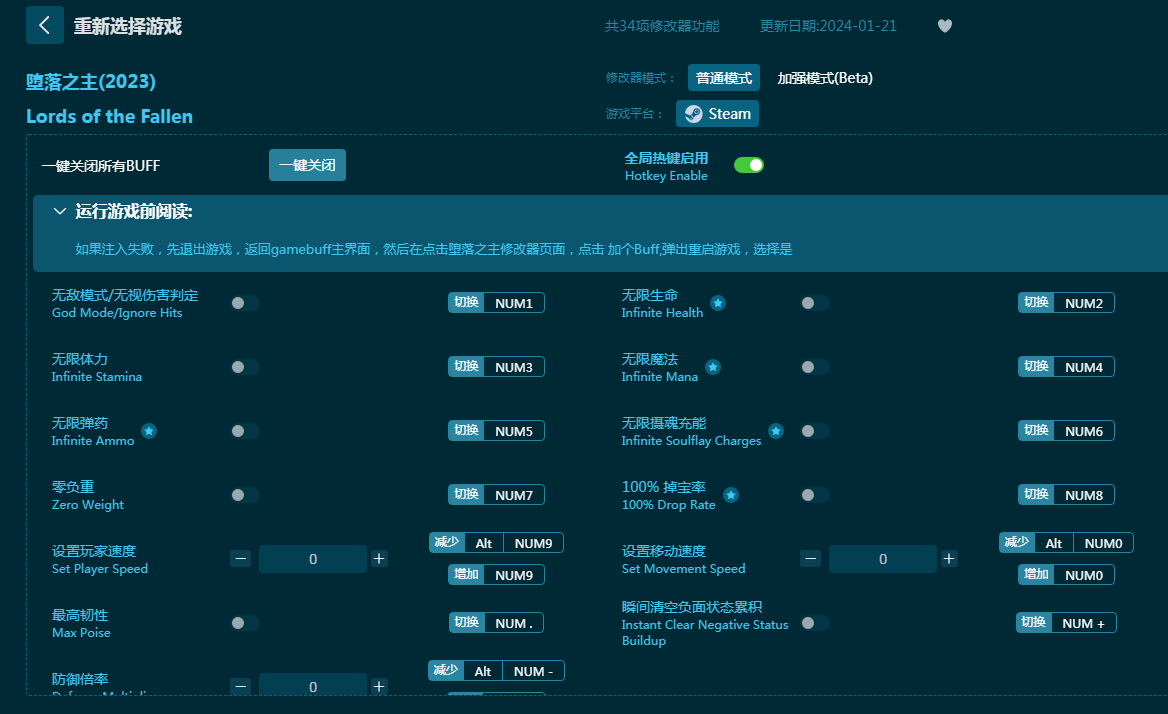
Task: Click the Steam platform button
Action: (x=717, y=114)
